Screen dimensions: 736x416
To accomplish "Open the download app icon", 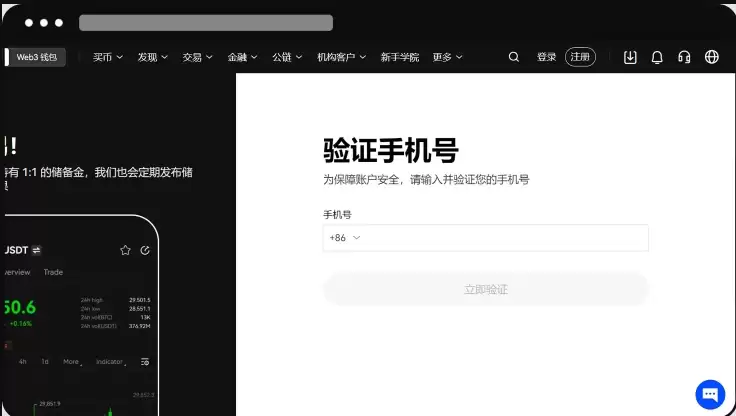I will pos(630,57).
